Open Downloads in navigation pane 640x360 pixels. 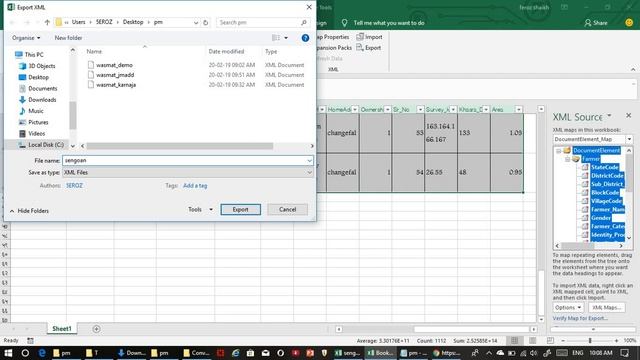[x=38, y=100]
